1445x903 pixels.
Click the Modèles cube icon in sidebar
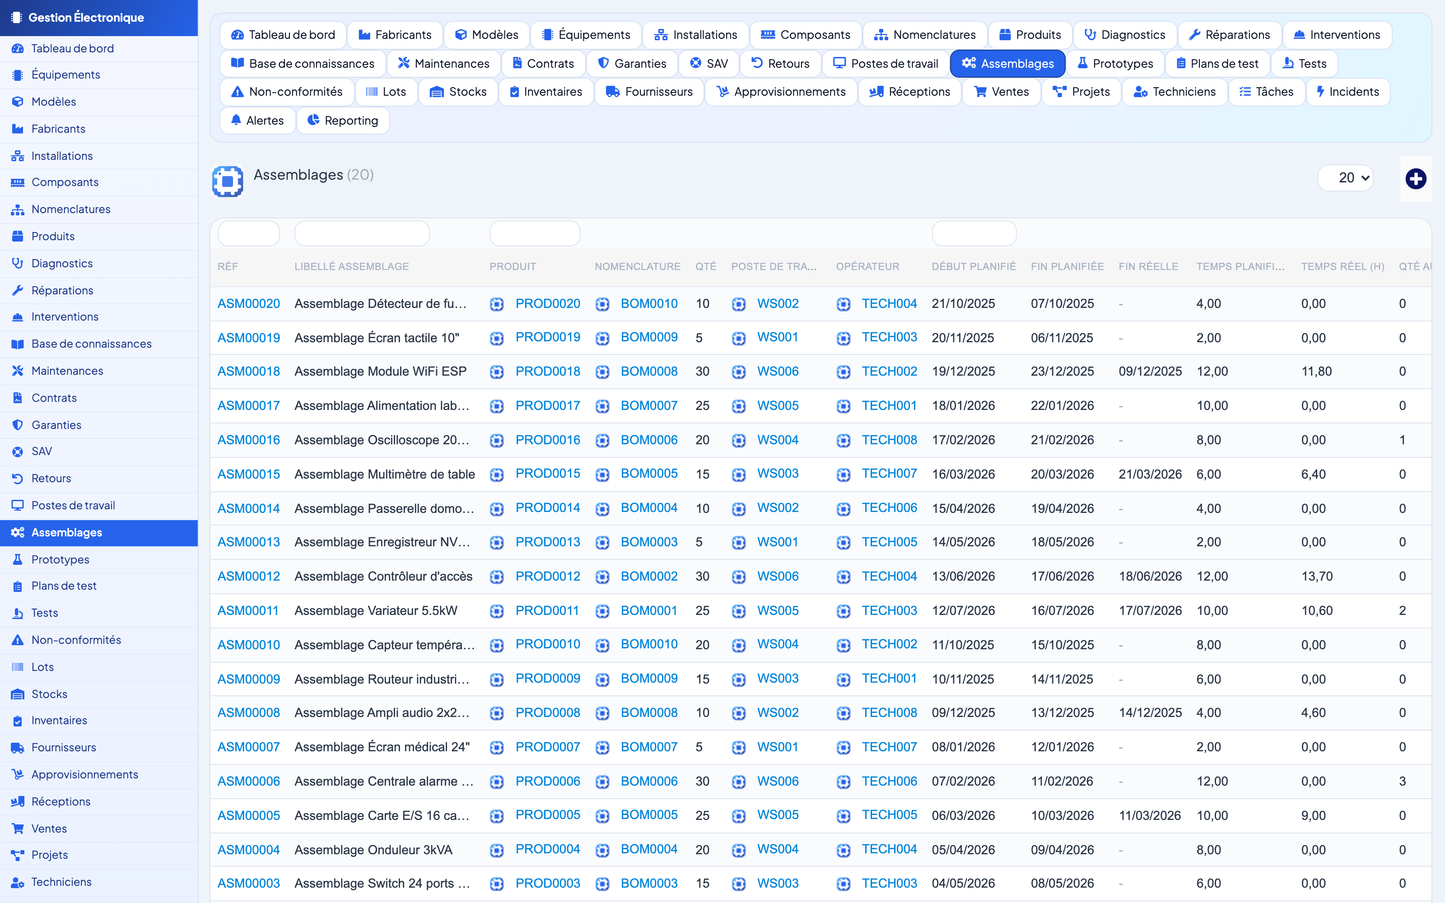point(17,102)
